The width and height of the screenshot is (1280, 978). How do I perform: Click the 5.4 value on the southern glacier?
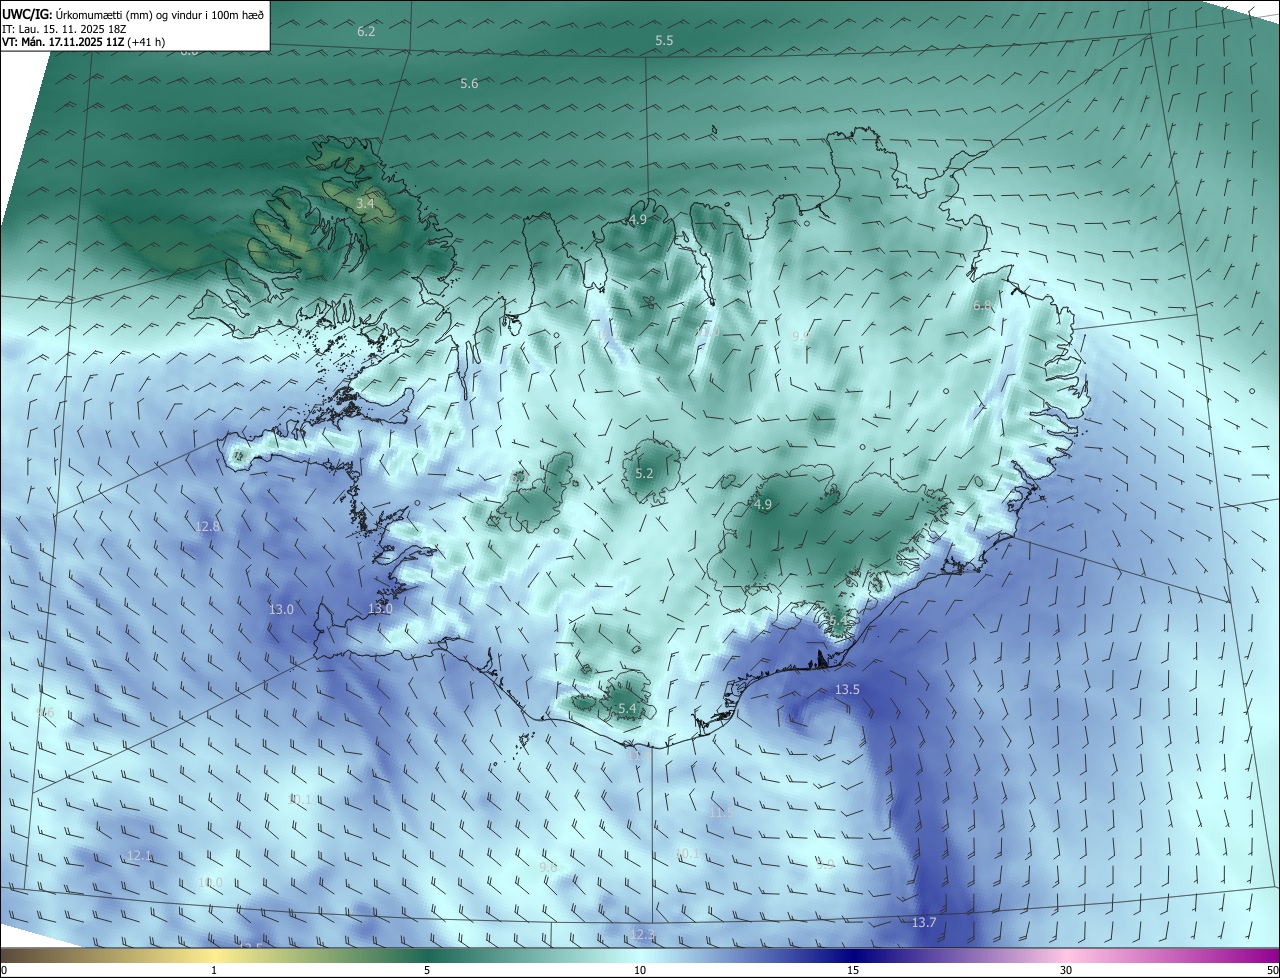627,708
